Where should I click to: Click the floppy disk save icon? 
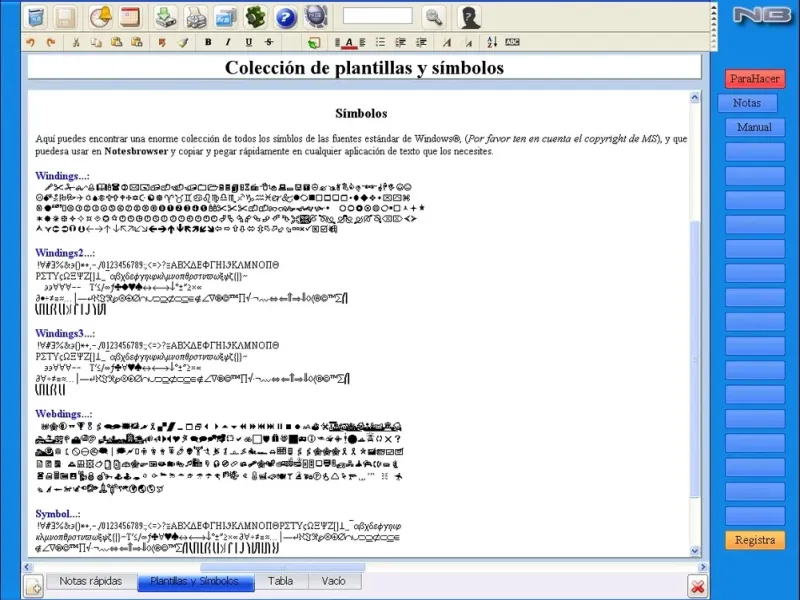coord(65,17)
